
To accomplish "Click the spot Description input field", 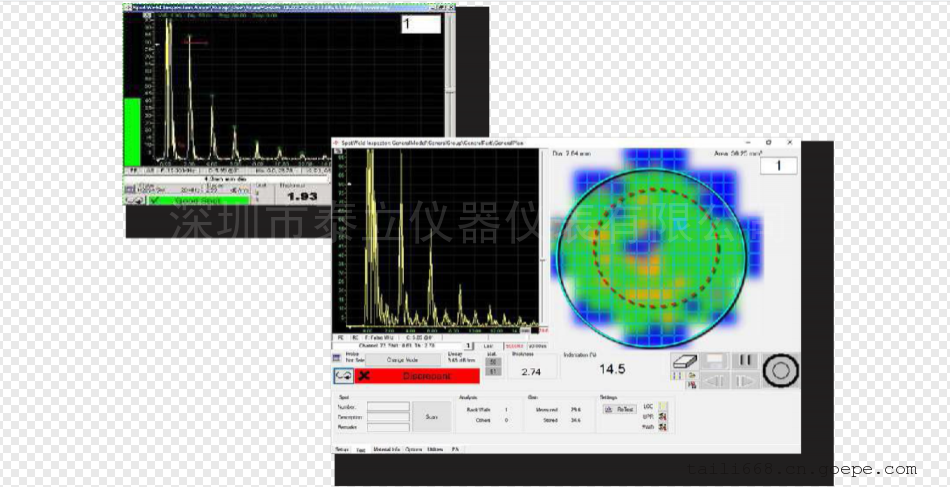I will pos(388,417).
